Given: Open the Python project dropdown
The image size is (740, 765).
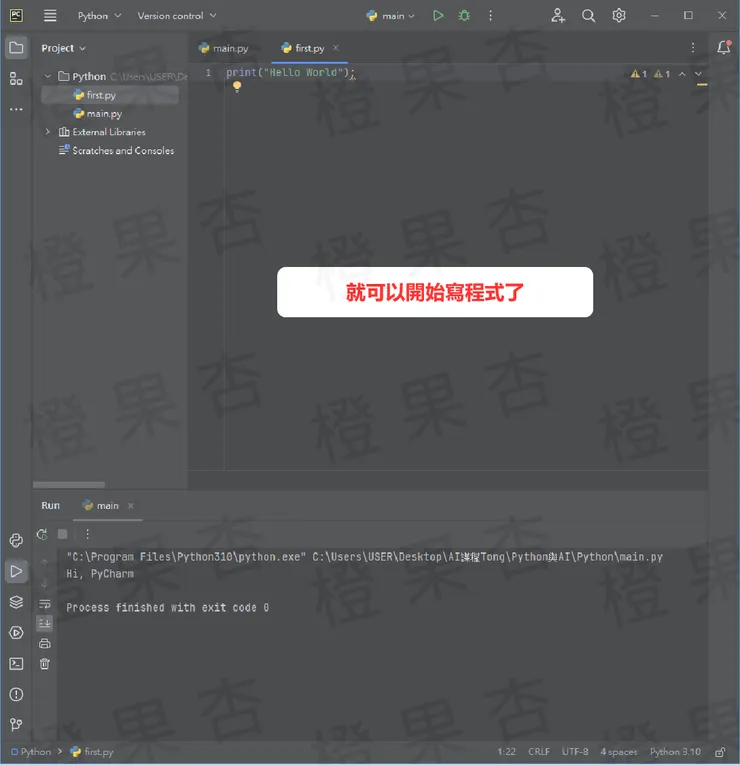Looking at the screenshot, I should [x=99, y=16].
